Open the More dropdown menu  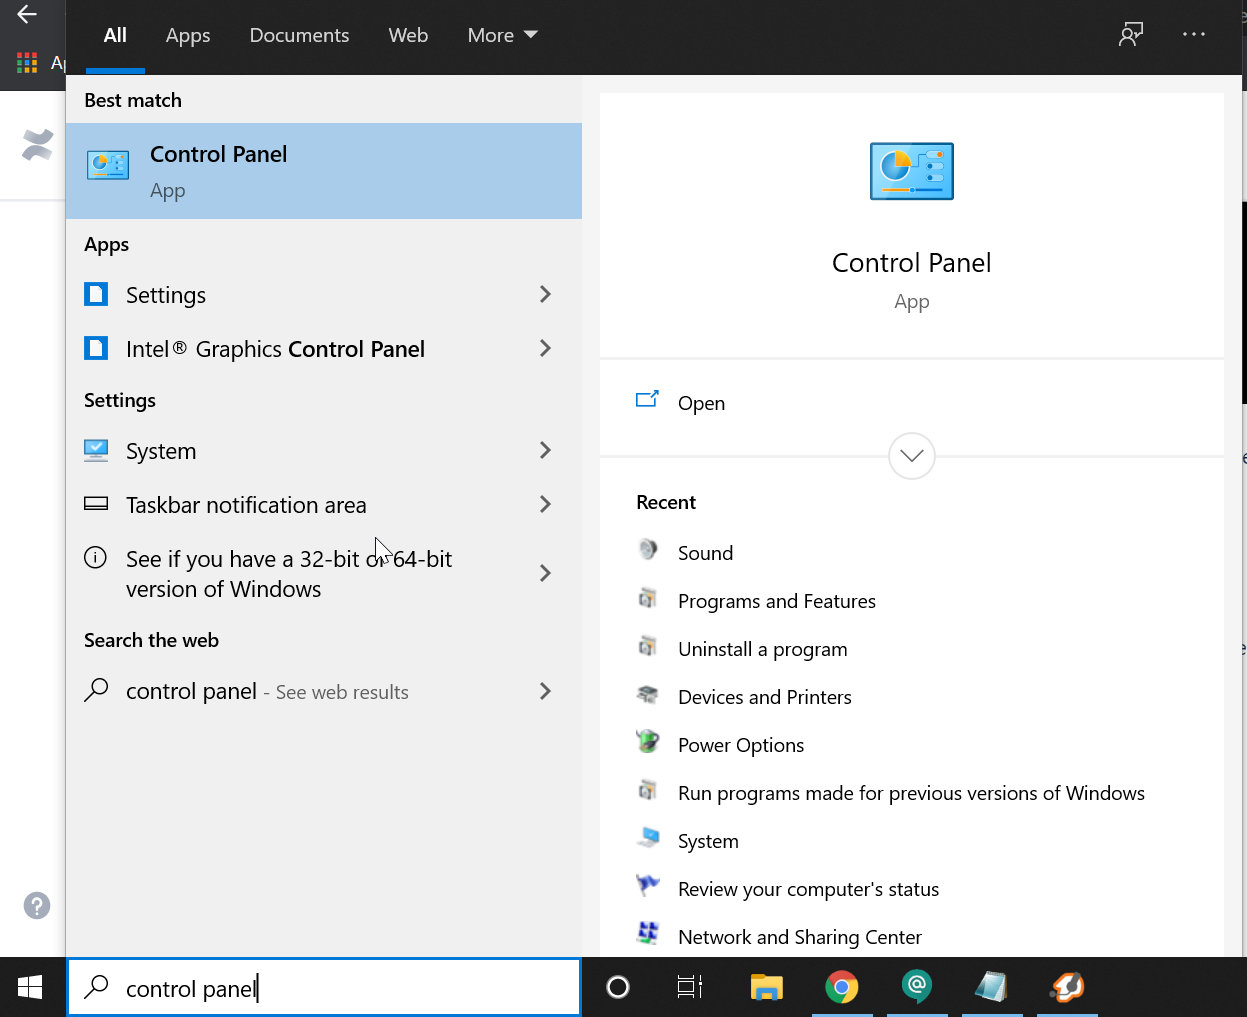tap(502, 35)
